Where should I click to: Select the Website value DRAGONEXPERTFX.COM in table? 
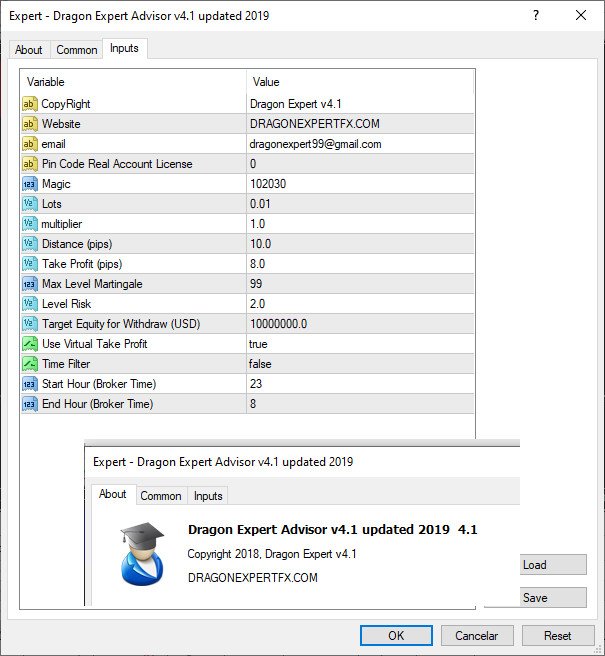click(x=361, y=124)
